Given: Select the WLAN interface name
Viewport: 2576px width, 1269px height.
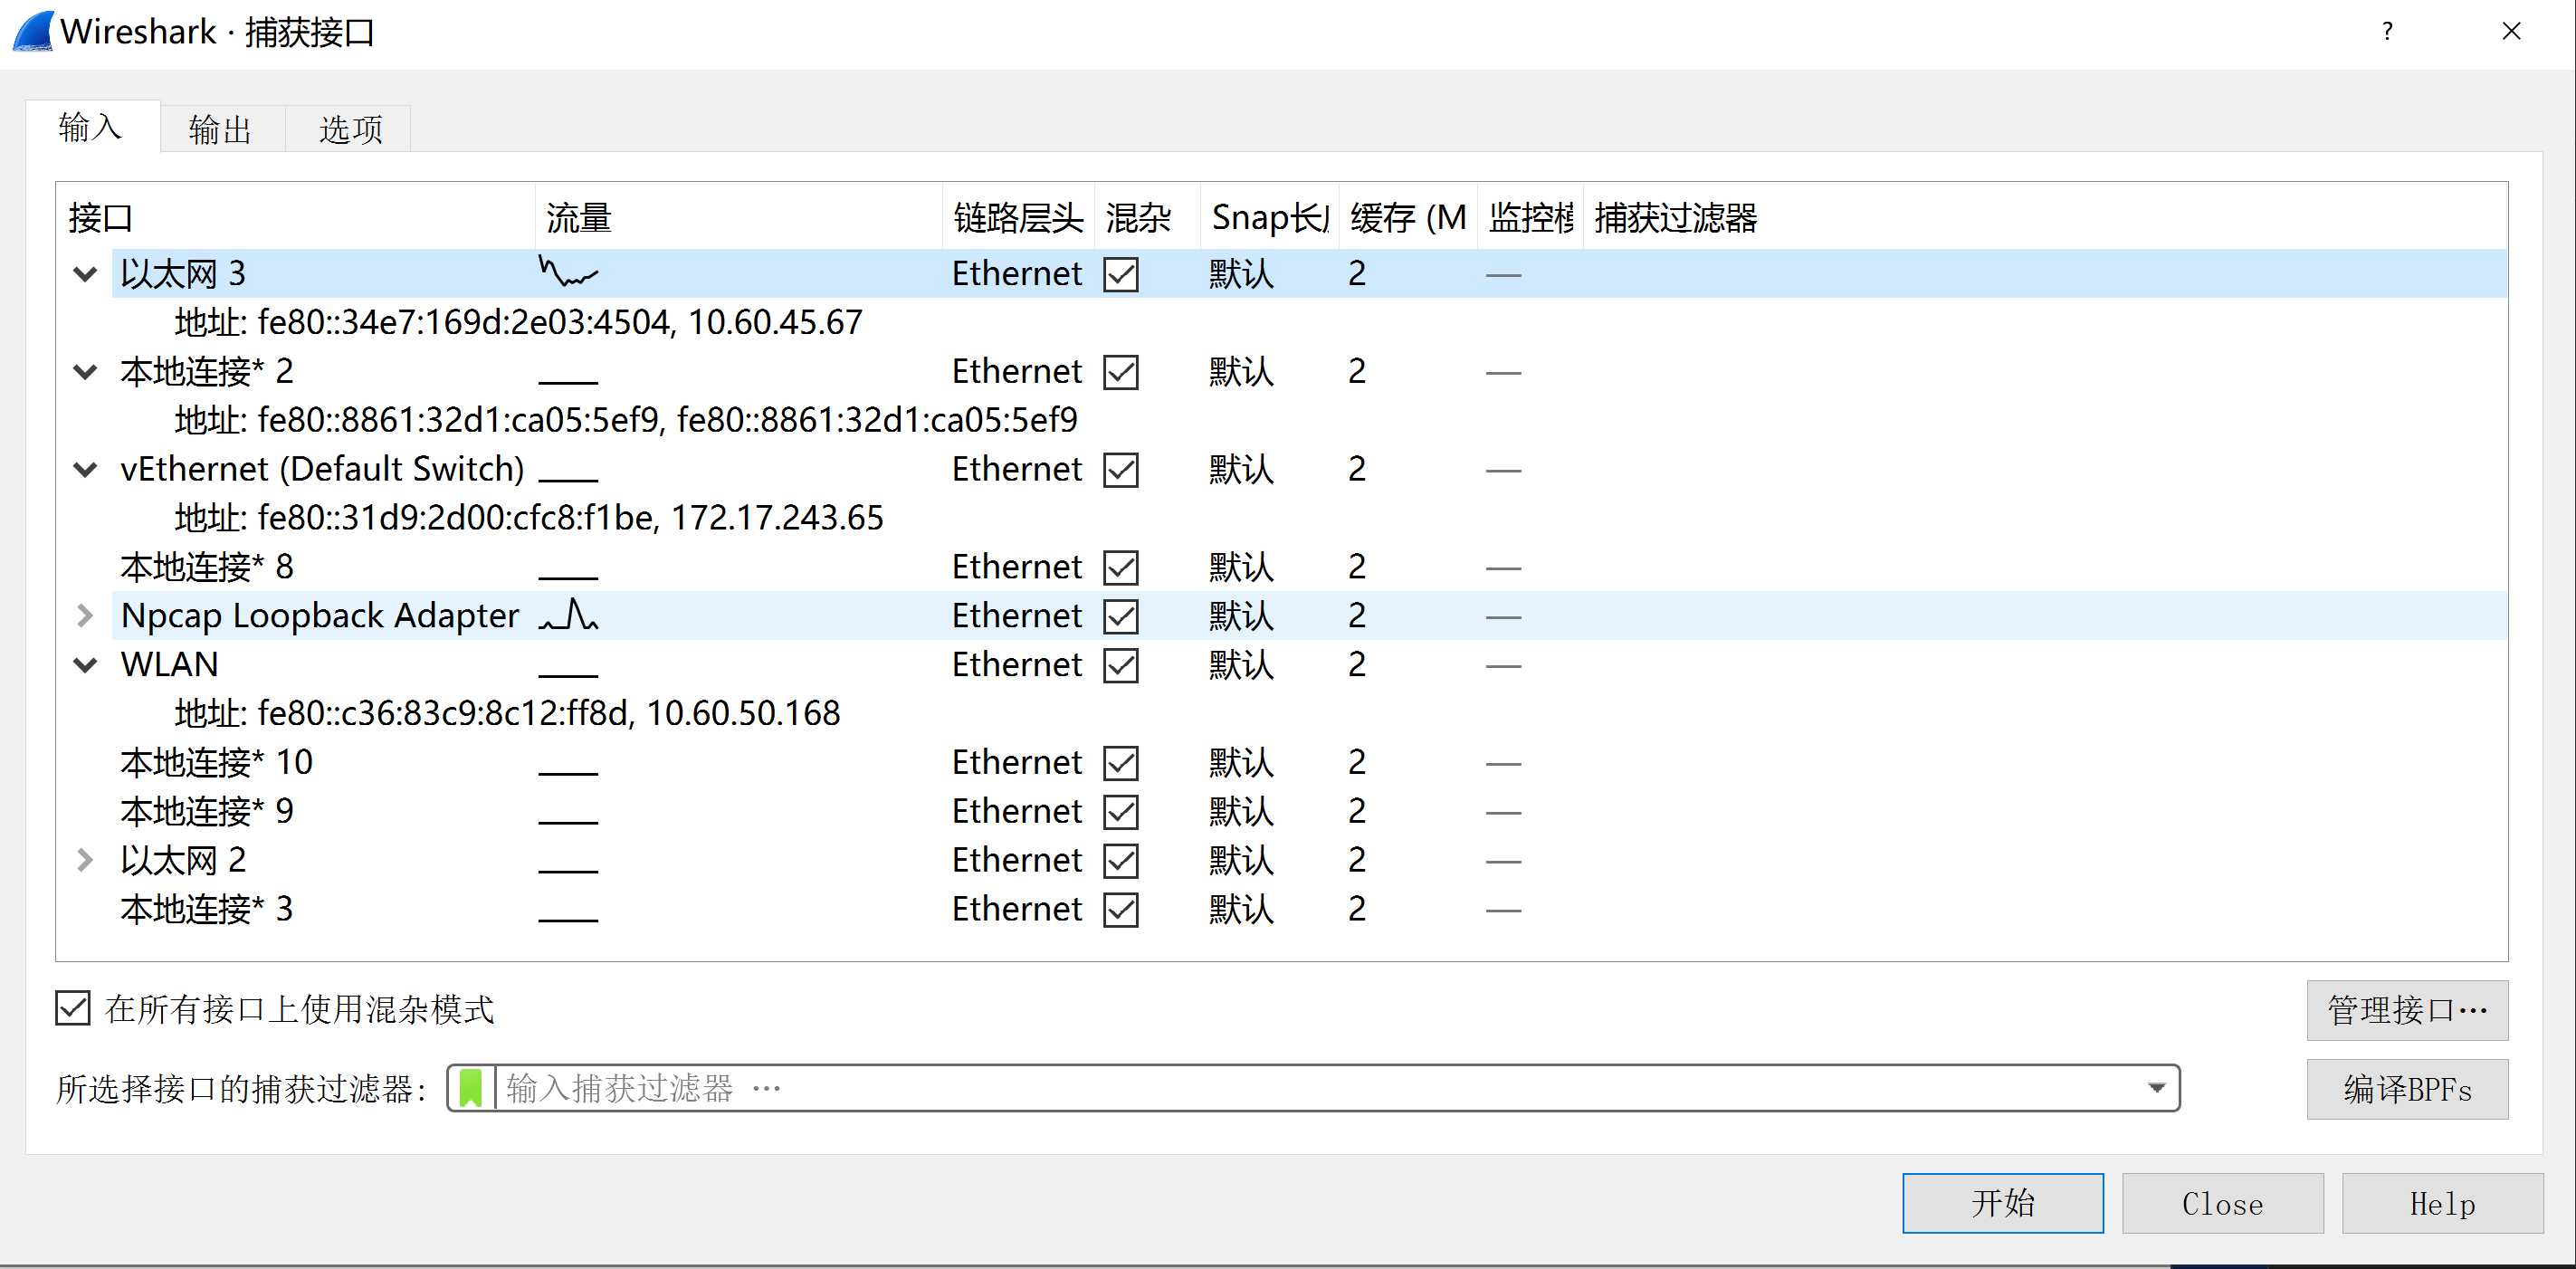Looking at the screenshot, I should pyautogui.click(x=169, y=664).
